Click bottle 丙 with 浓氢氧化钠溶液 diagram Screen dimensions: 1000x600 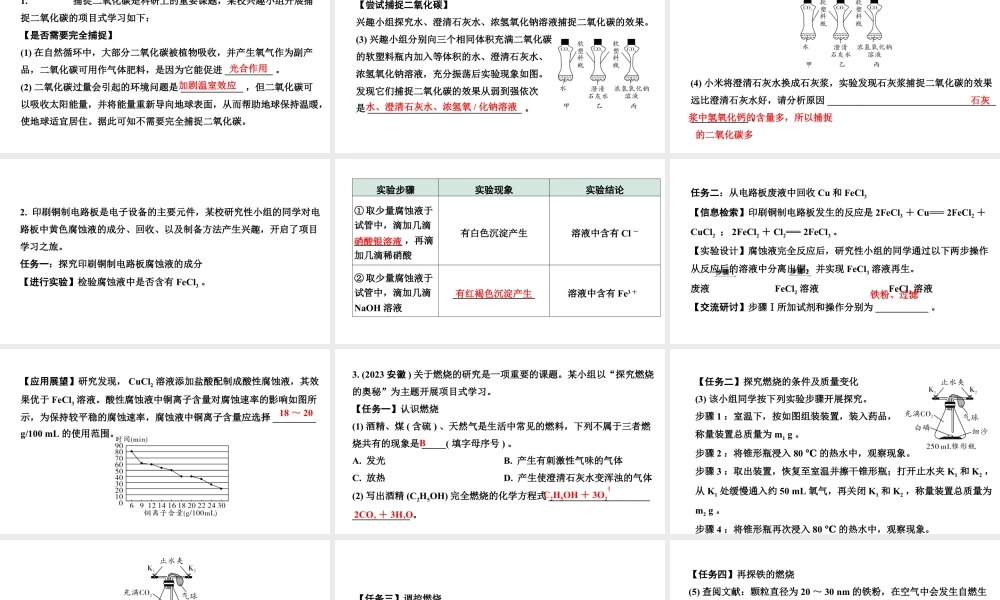[x=873, y=22]
